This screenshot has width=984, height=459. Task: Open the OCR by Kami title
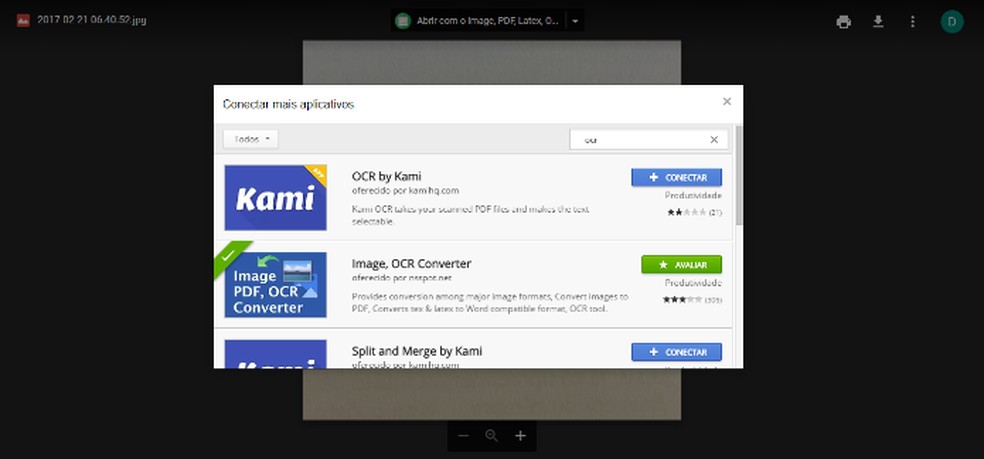pos(387,176)
